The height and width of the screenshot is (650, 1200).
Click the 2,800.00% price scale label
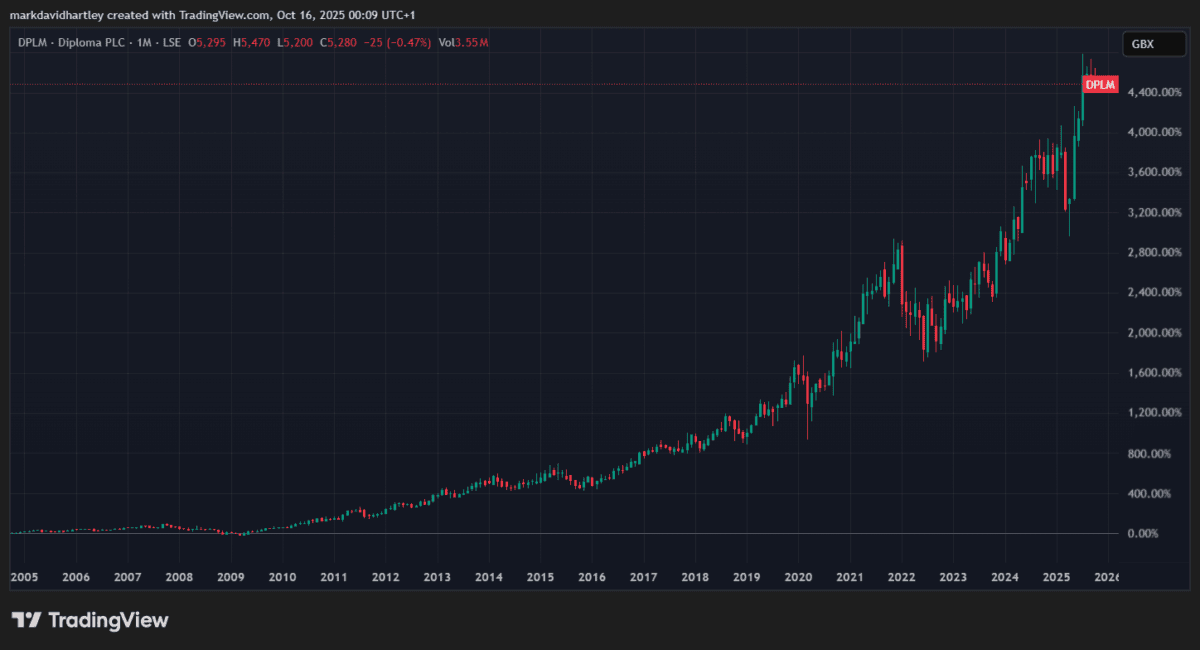pos(1142,253)
